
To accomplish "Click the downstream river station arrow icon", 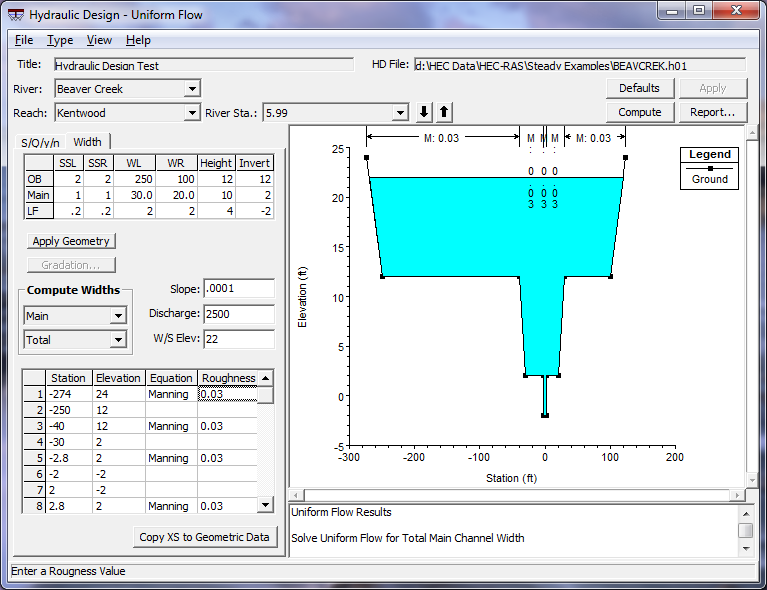I will tap(424, 112).
